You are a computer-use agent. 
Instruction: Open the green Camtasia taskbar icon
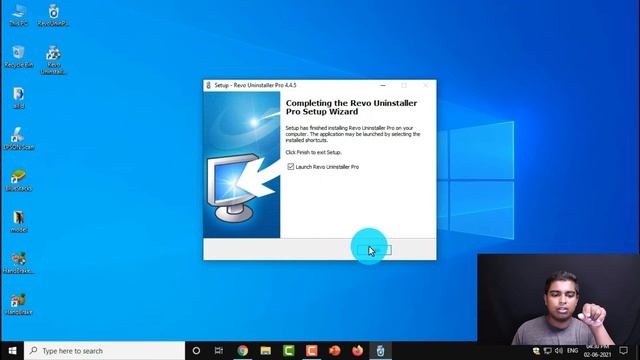point(289,351)
